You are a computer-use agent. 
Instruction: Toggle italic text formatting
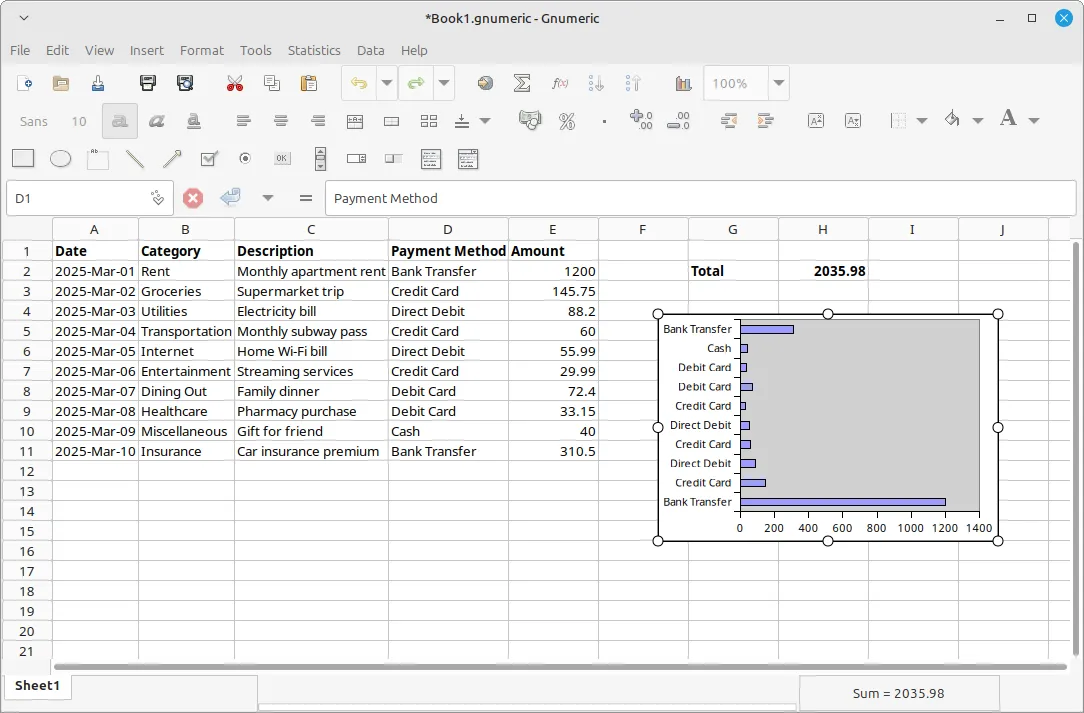156,121
